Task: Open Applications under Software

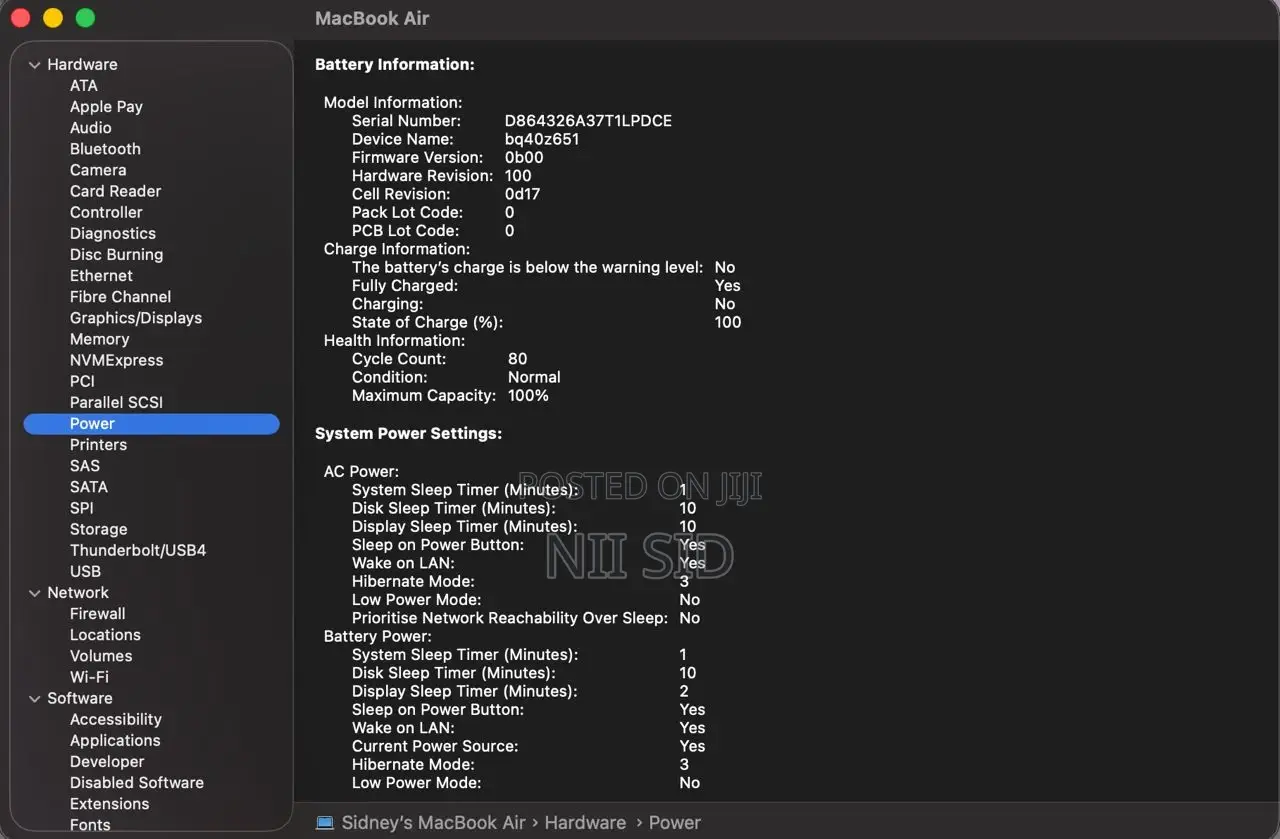Action: pyautogui.click(x=115, y=741)
